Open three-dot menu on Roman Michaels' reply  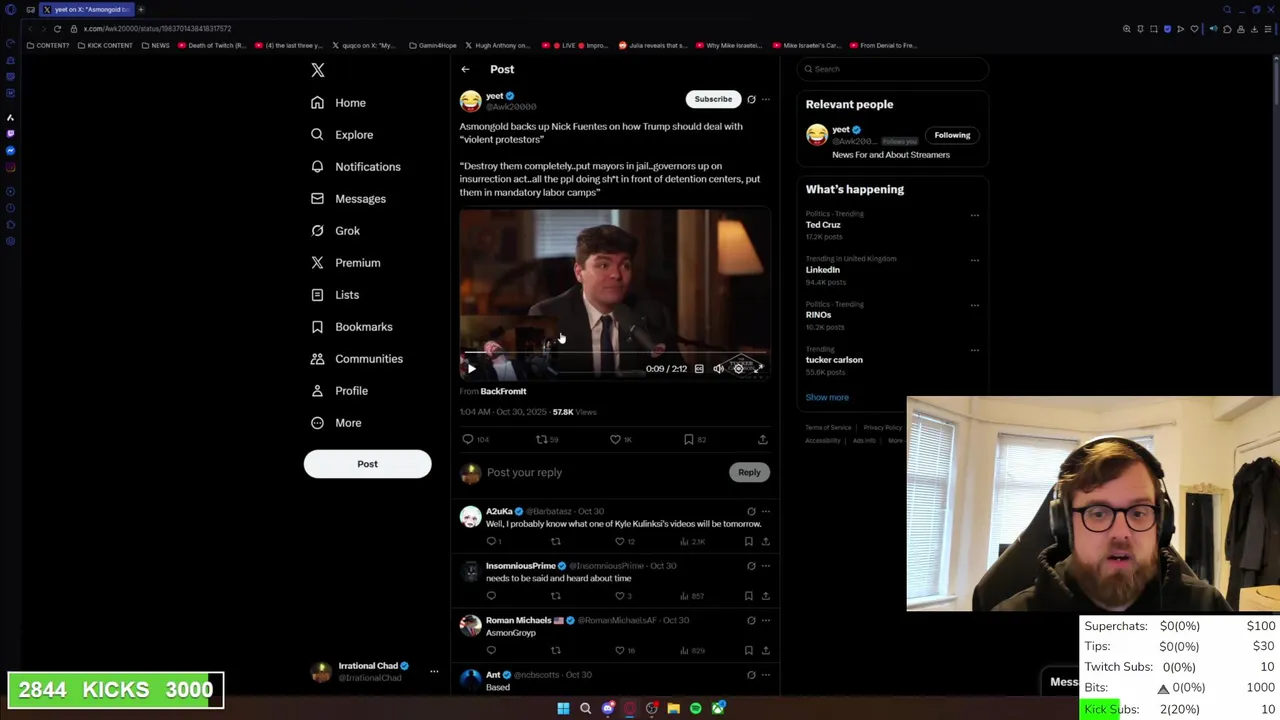tap(766, 620)
